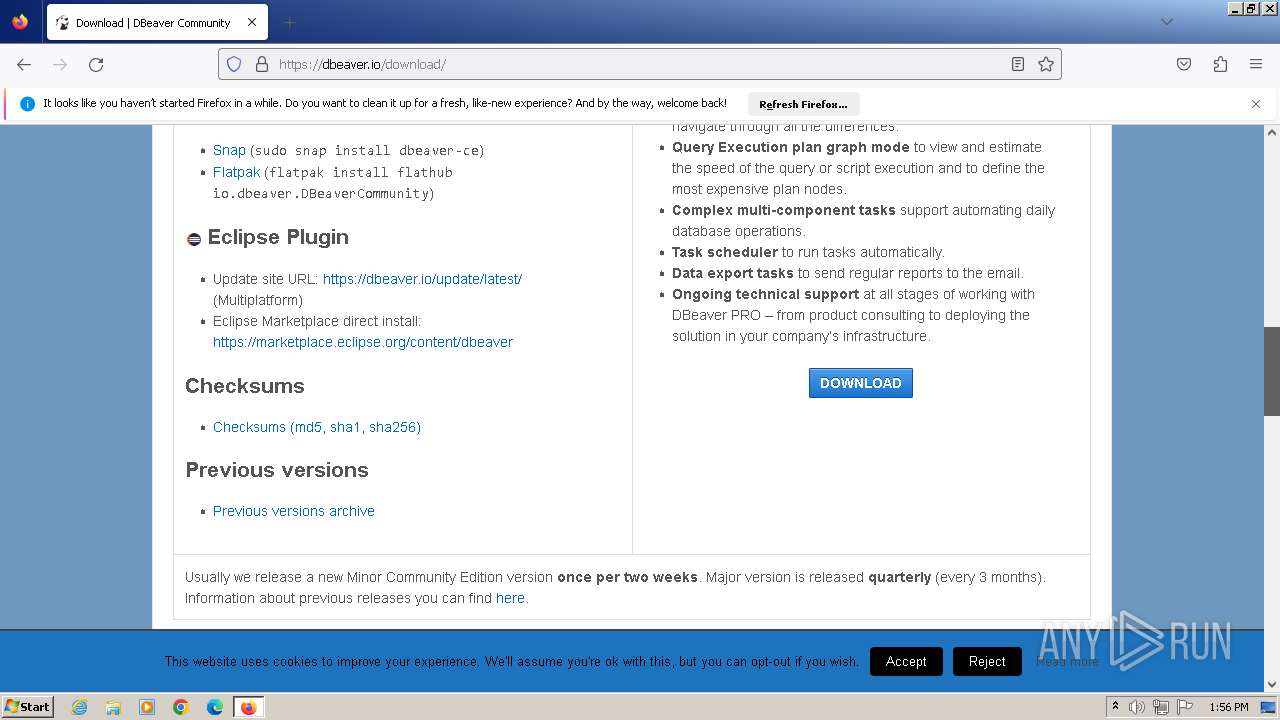
Task: Open Checksums (md5, sha1, sha256) link
Action: tap(317, 427)
